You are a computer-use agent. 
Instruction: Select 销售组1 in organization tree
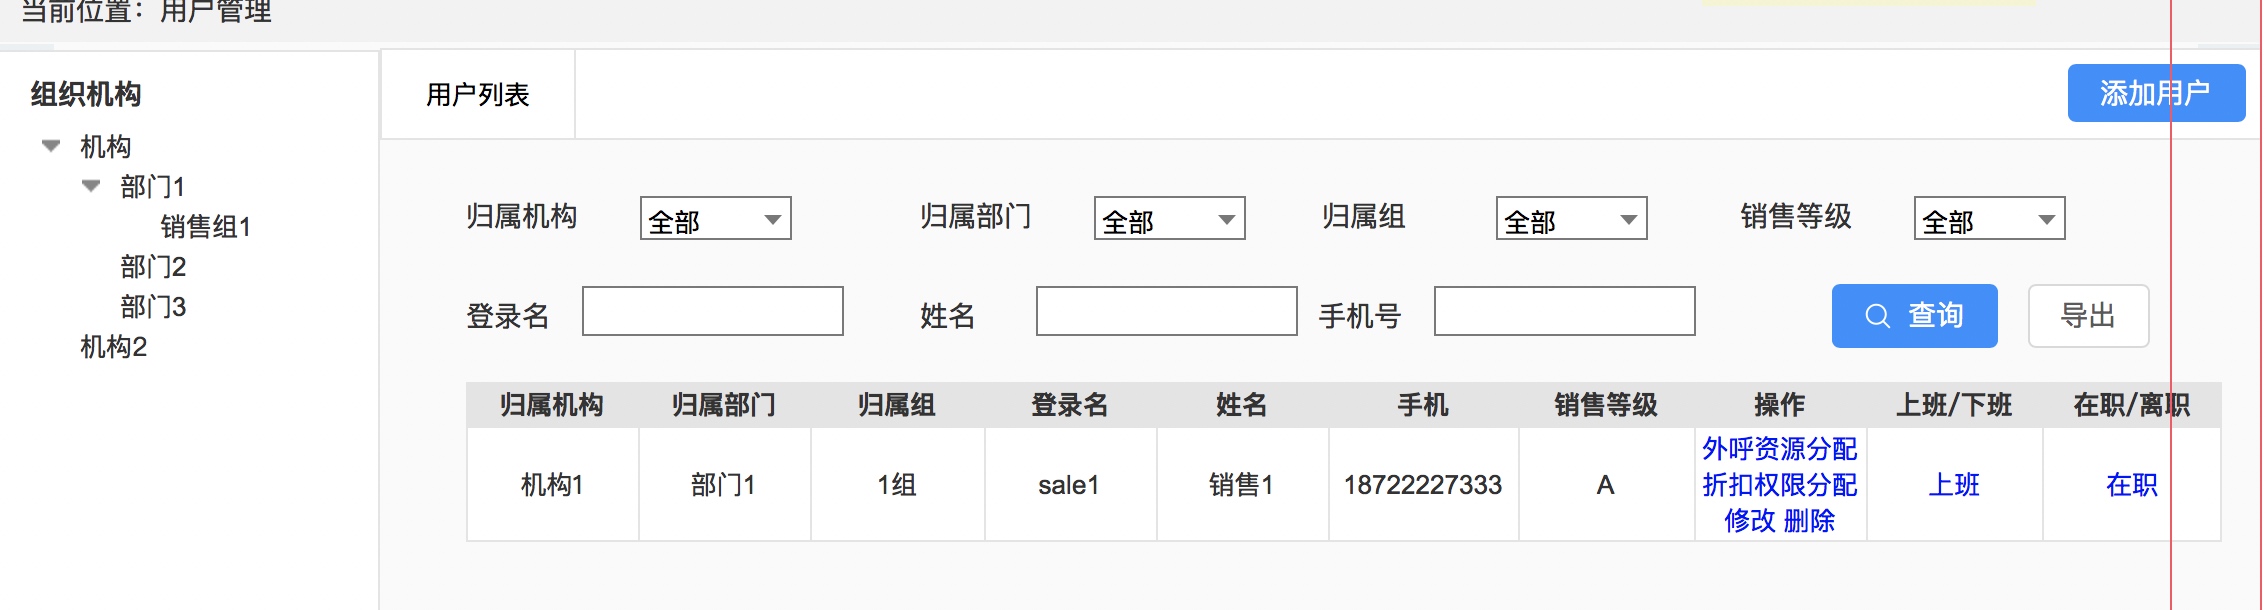[x=206, y=227]
